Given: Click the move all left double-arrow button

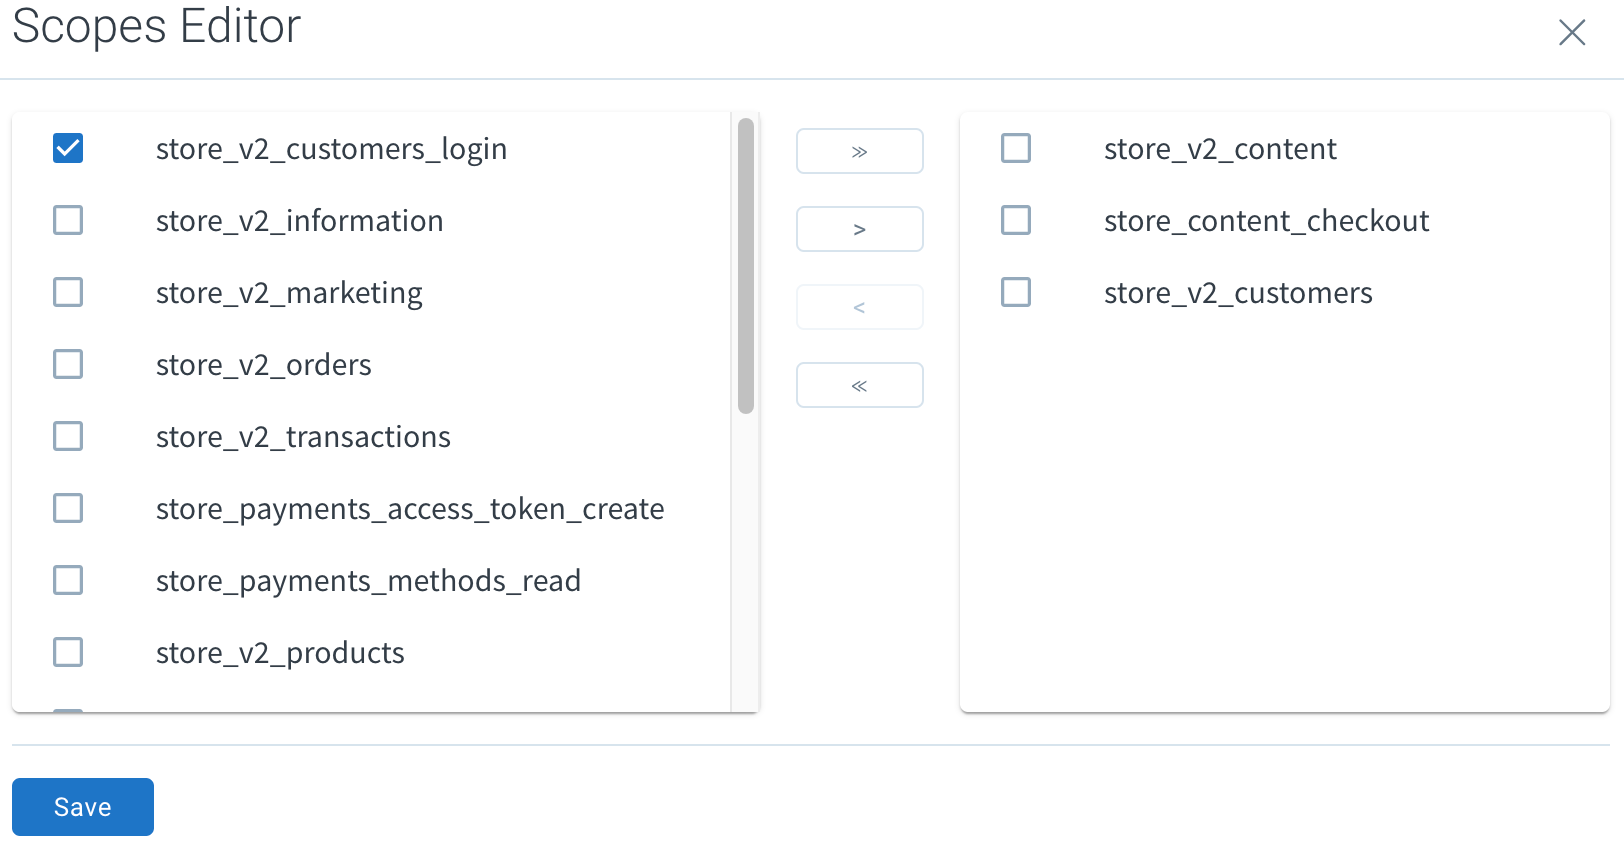Looking at the screenshot, I should coord(859,385).
